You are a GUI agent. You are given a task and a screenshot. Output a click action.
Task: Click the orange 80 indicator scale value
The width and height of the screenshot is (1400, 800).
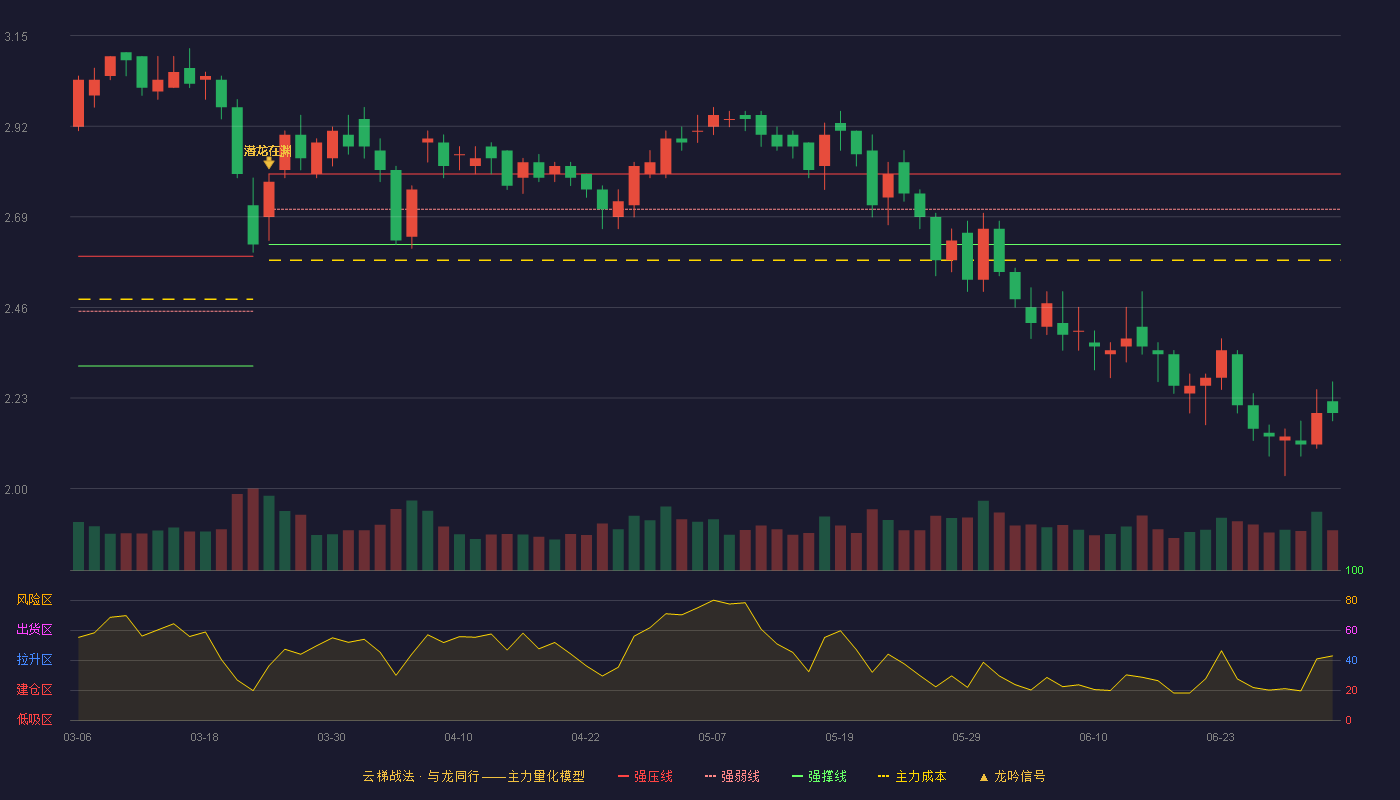tap(1351, 601)
